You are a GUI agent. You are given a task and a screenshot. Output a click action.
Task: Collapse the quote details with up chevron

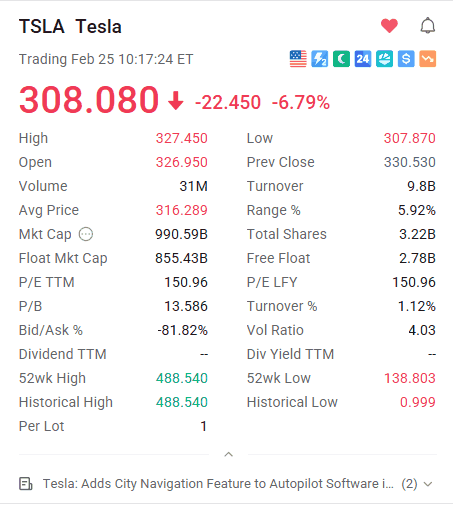click(x=229, y=454)
